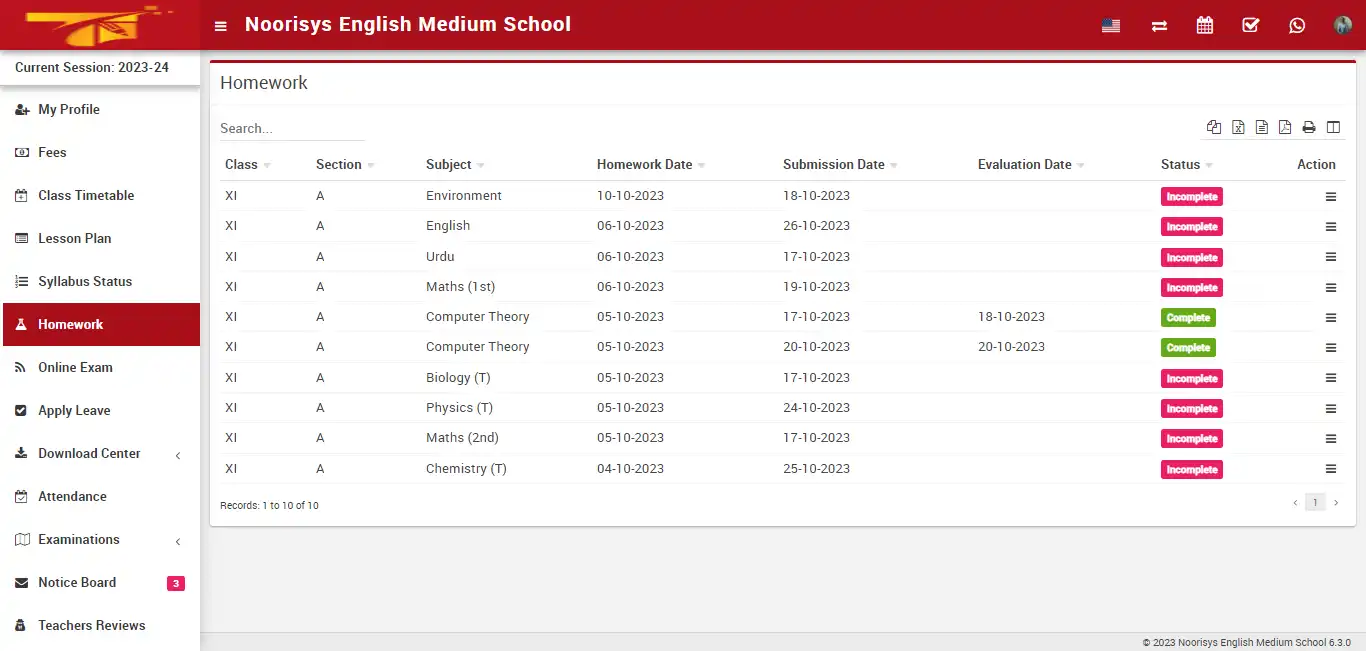Export homework table to Excel

click(1238, 127)
